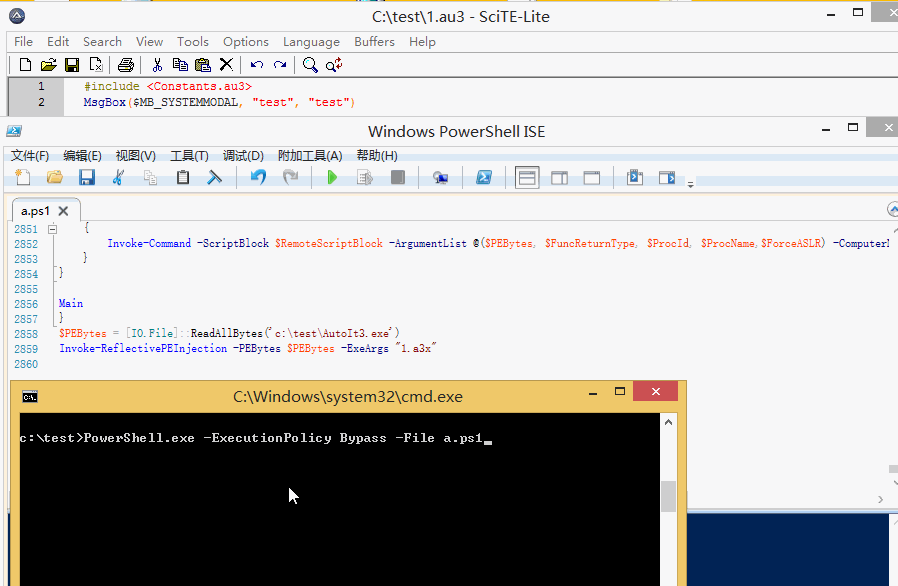The width and height of the screenshot is (898, 586).
Task: Click the Print icon in SciTE toolbar
Action: (x=126, y=64)
